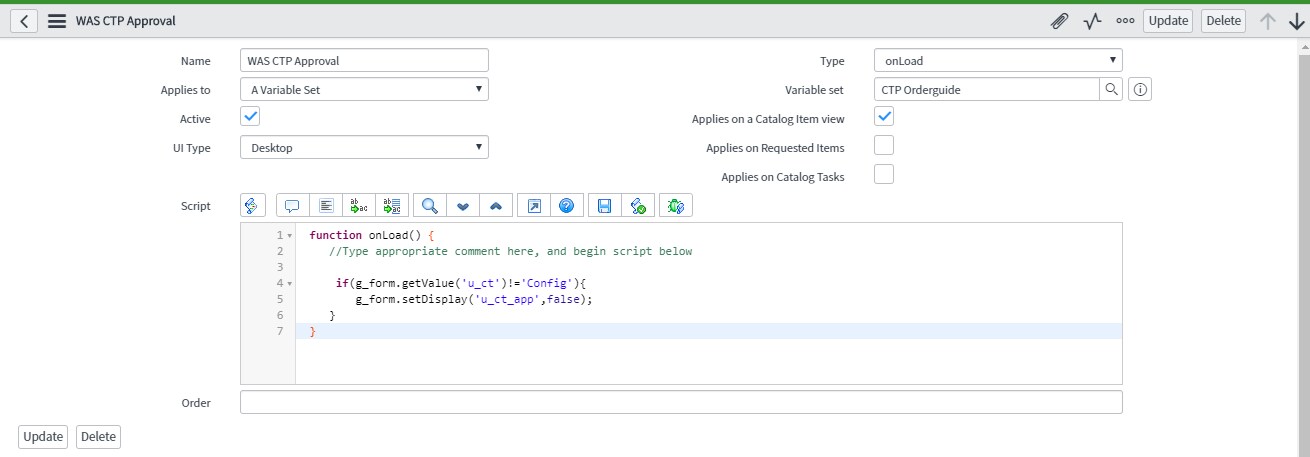The width and height of the screenshot is (1310, 457).
Task: Toggle the syntax editor script icon
Action: [x=252, y=205]
